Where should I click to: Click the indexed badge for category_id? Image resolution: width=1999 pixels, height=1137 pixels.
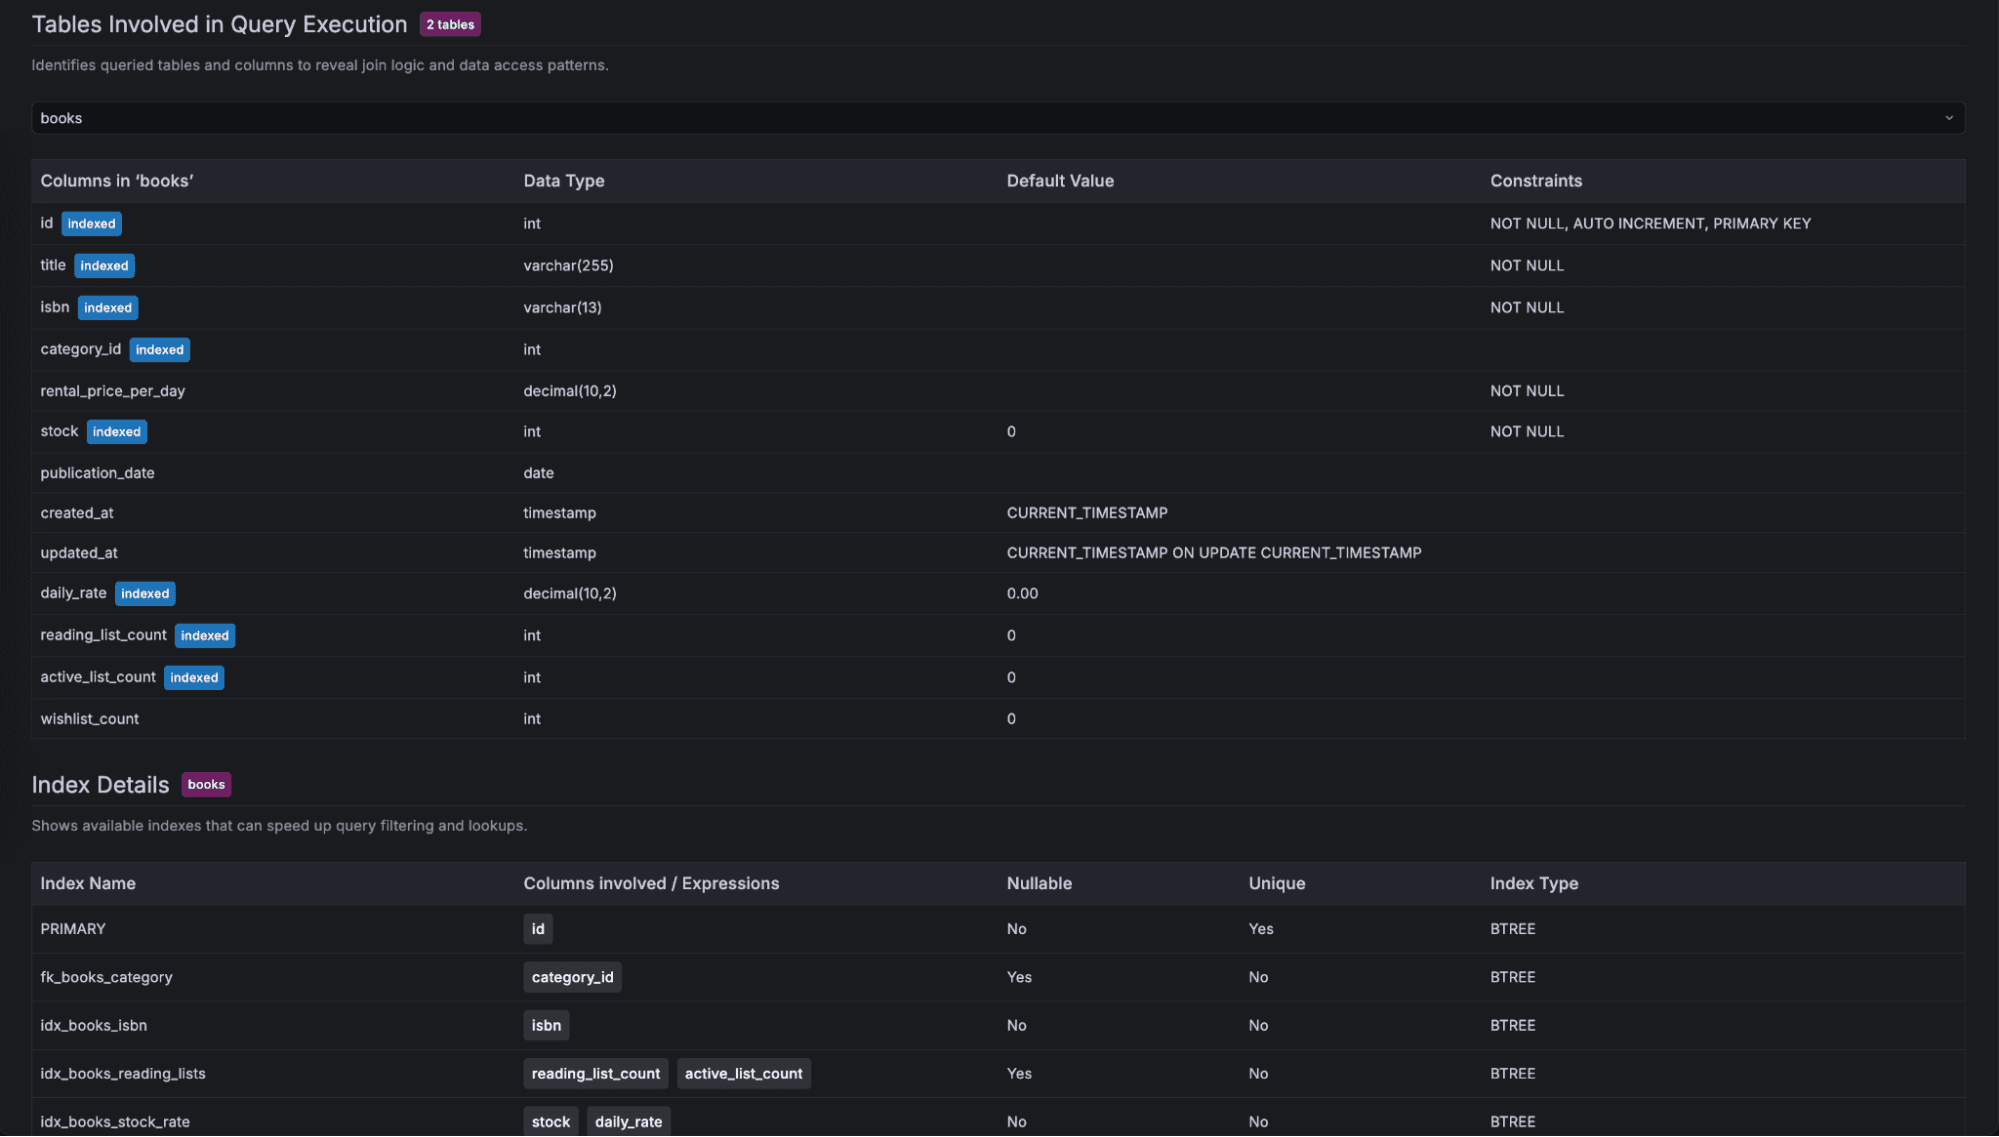pos(160,349)
